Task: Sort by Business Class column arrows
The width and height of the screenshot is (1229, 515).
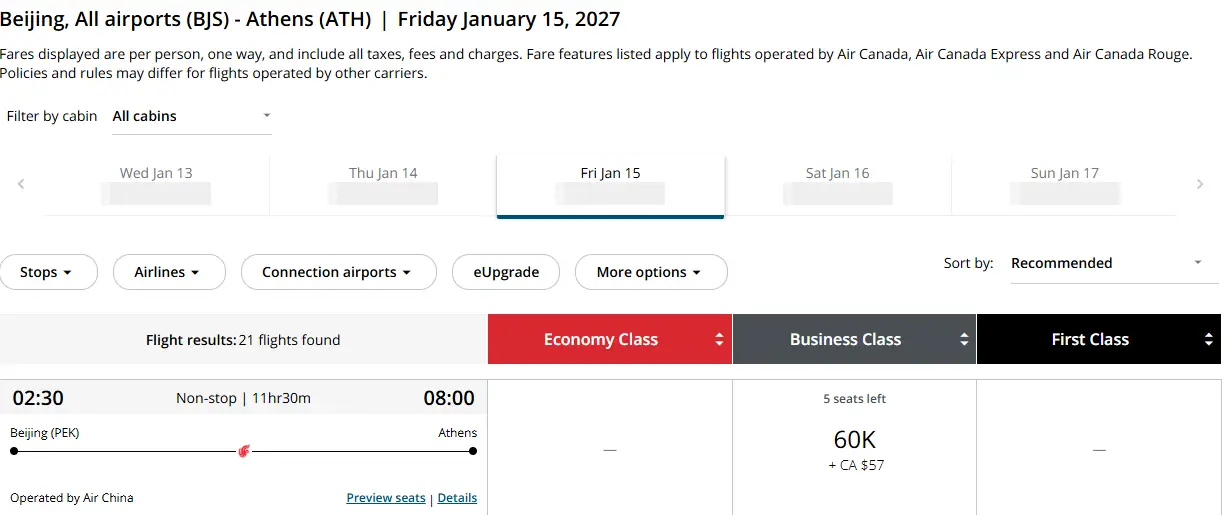Action: click(963, 340)
